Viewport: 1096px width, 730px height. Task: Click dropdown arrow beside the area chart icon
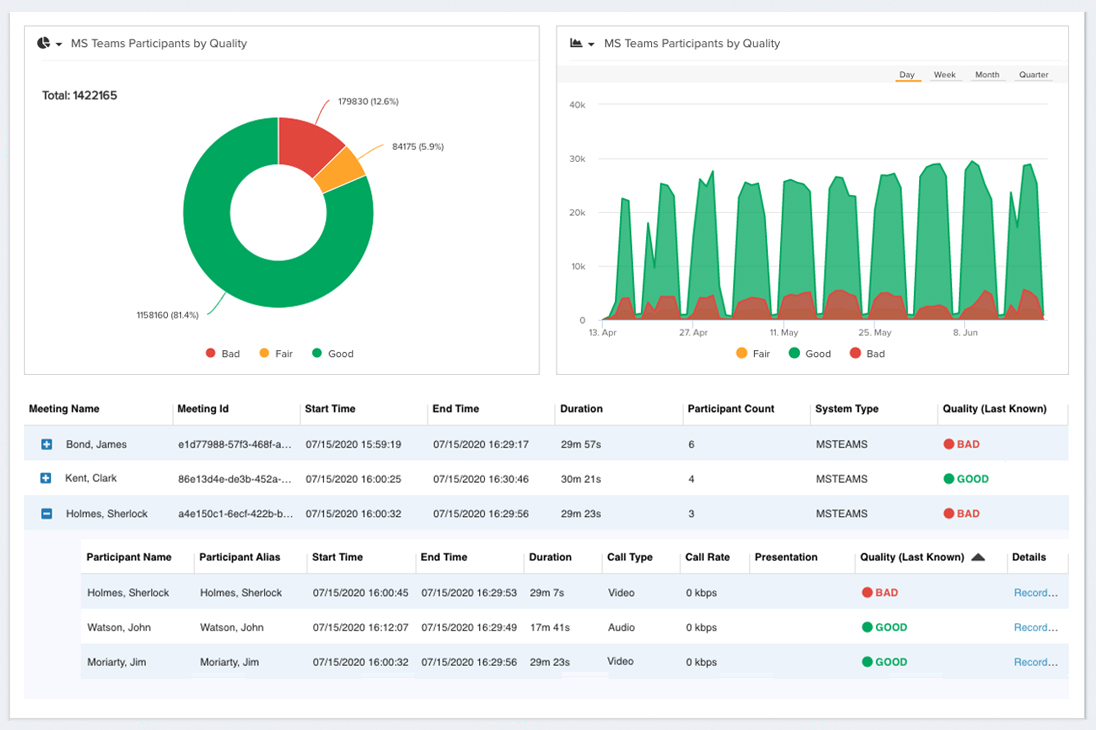point(591,44)
